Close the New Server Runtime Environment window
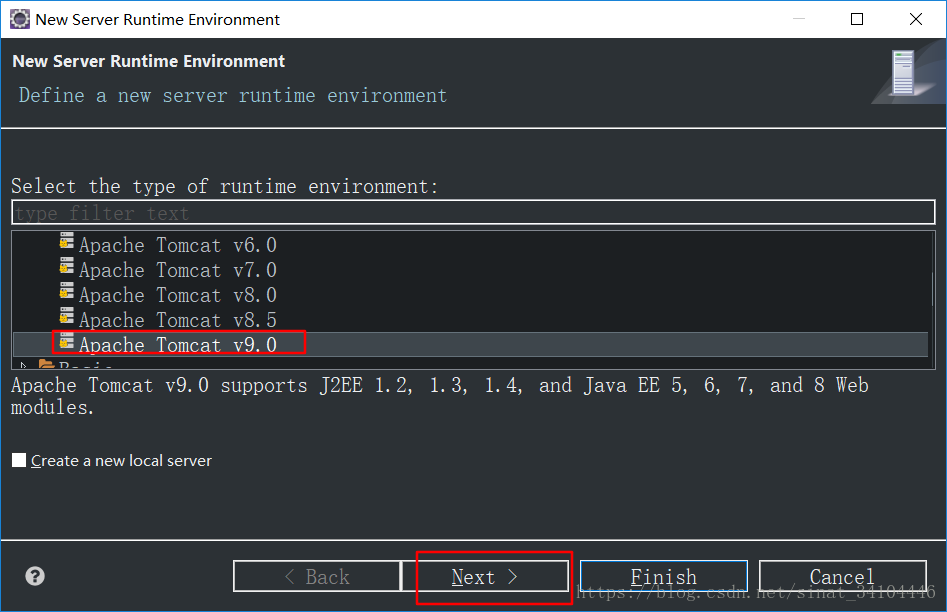 tap(916, 19)
